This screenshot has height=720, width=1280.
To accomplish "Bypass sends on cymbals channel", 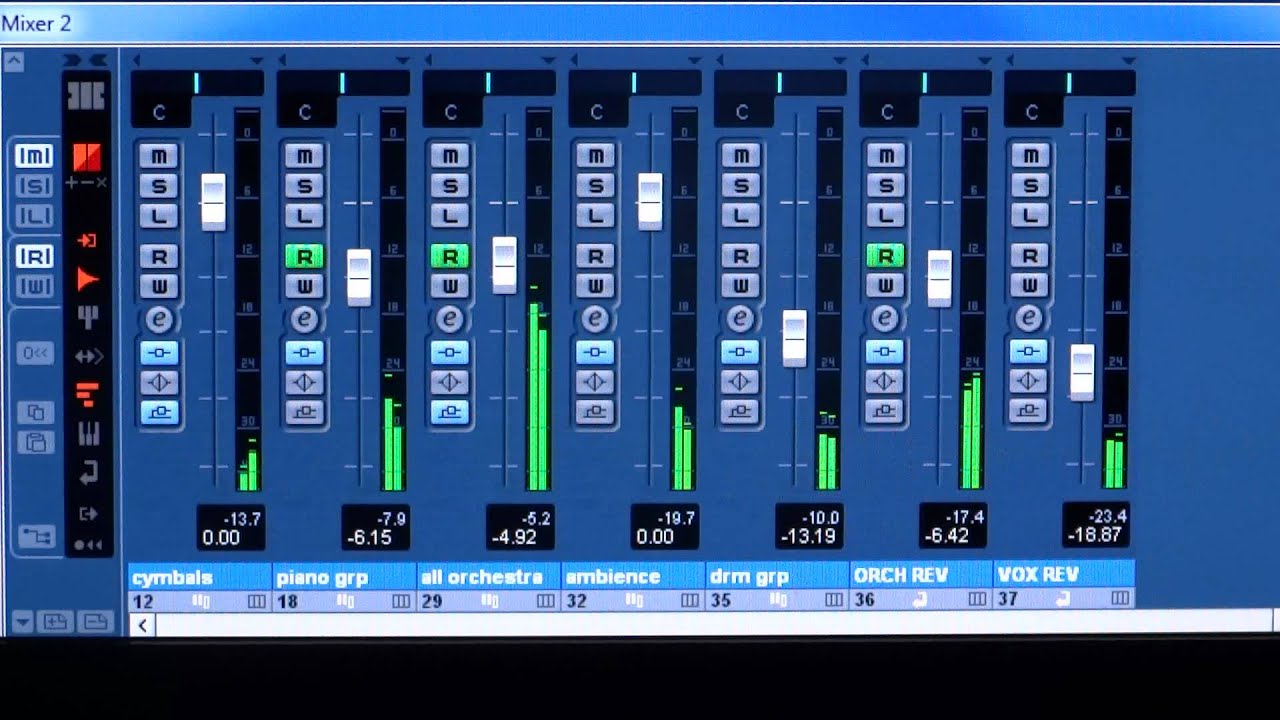I will coord(159,411).
